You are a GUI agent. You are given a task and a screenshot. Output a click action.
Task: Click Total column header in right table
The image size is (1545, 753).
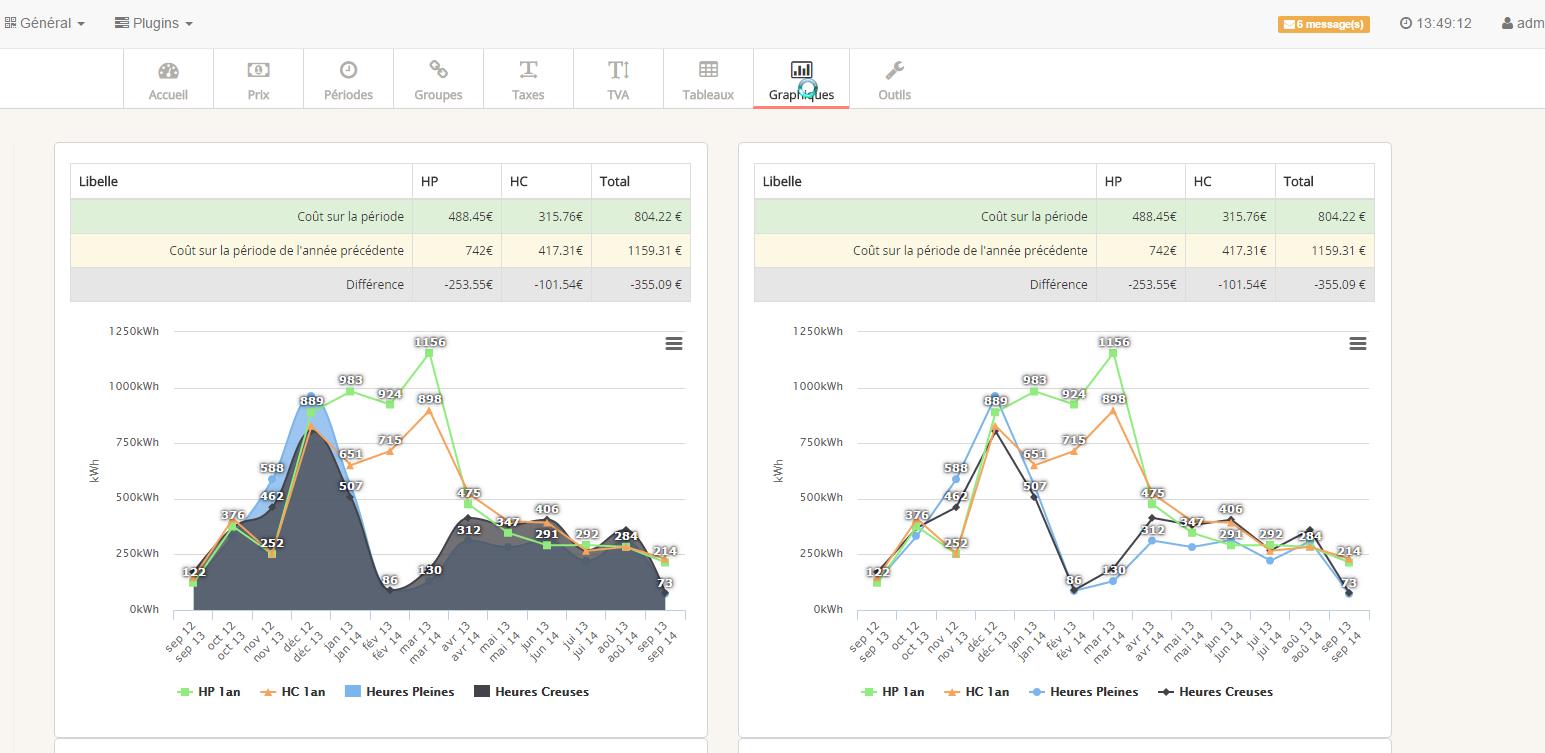point(1324,182)
